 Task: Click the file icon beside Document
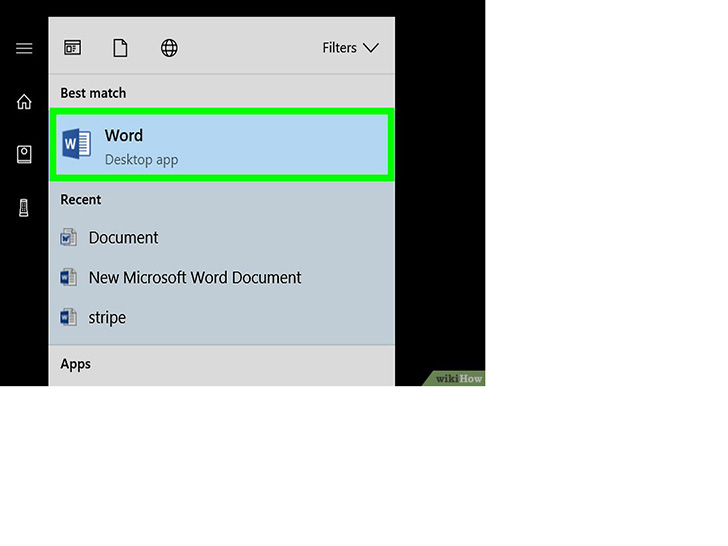click(68, 238)
